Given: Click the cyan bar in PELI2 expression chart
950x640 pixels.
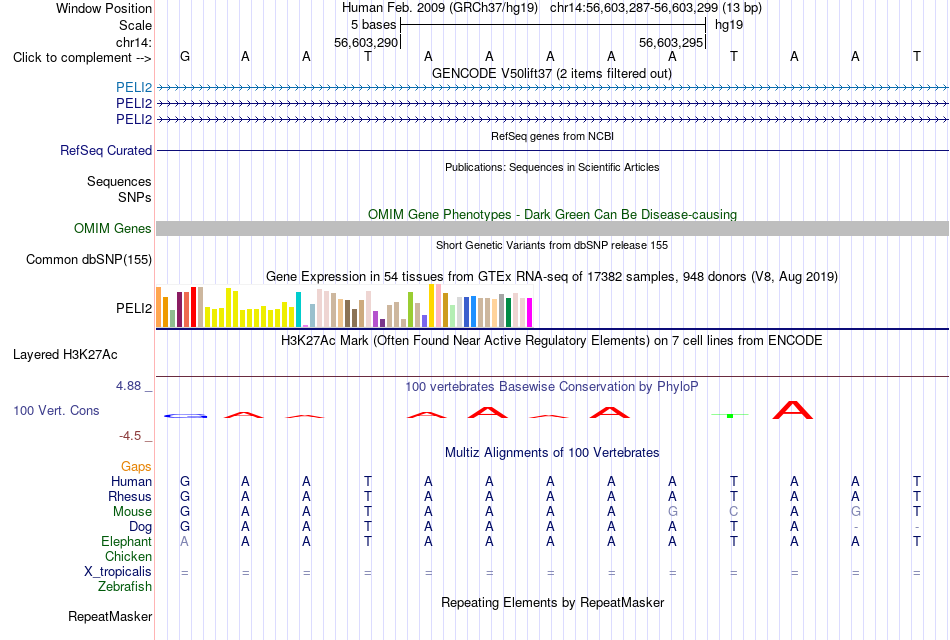Looking at the screenshot, I should point(298,310).
